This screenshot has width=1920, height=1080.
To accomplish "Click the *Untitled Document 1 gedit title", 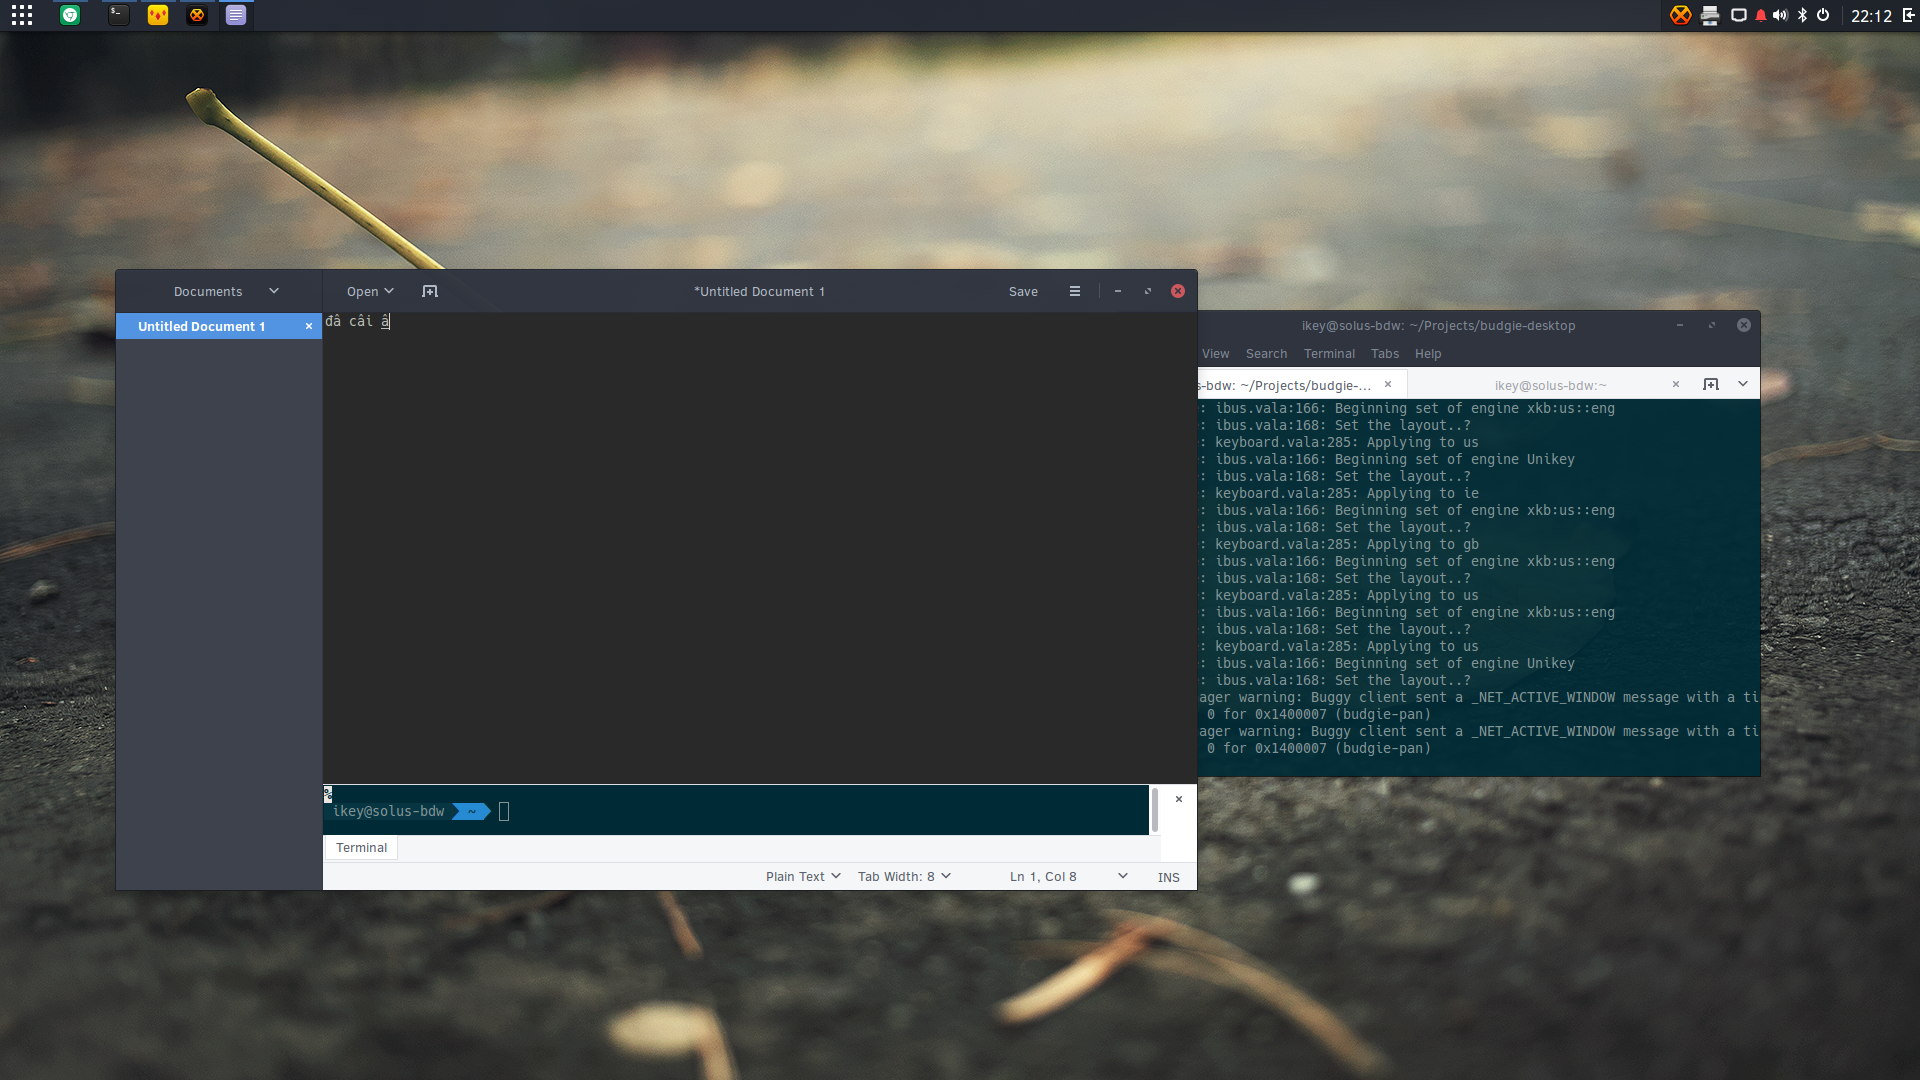I will click(x=759, y=291).
